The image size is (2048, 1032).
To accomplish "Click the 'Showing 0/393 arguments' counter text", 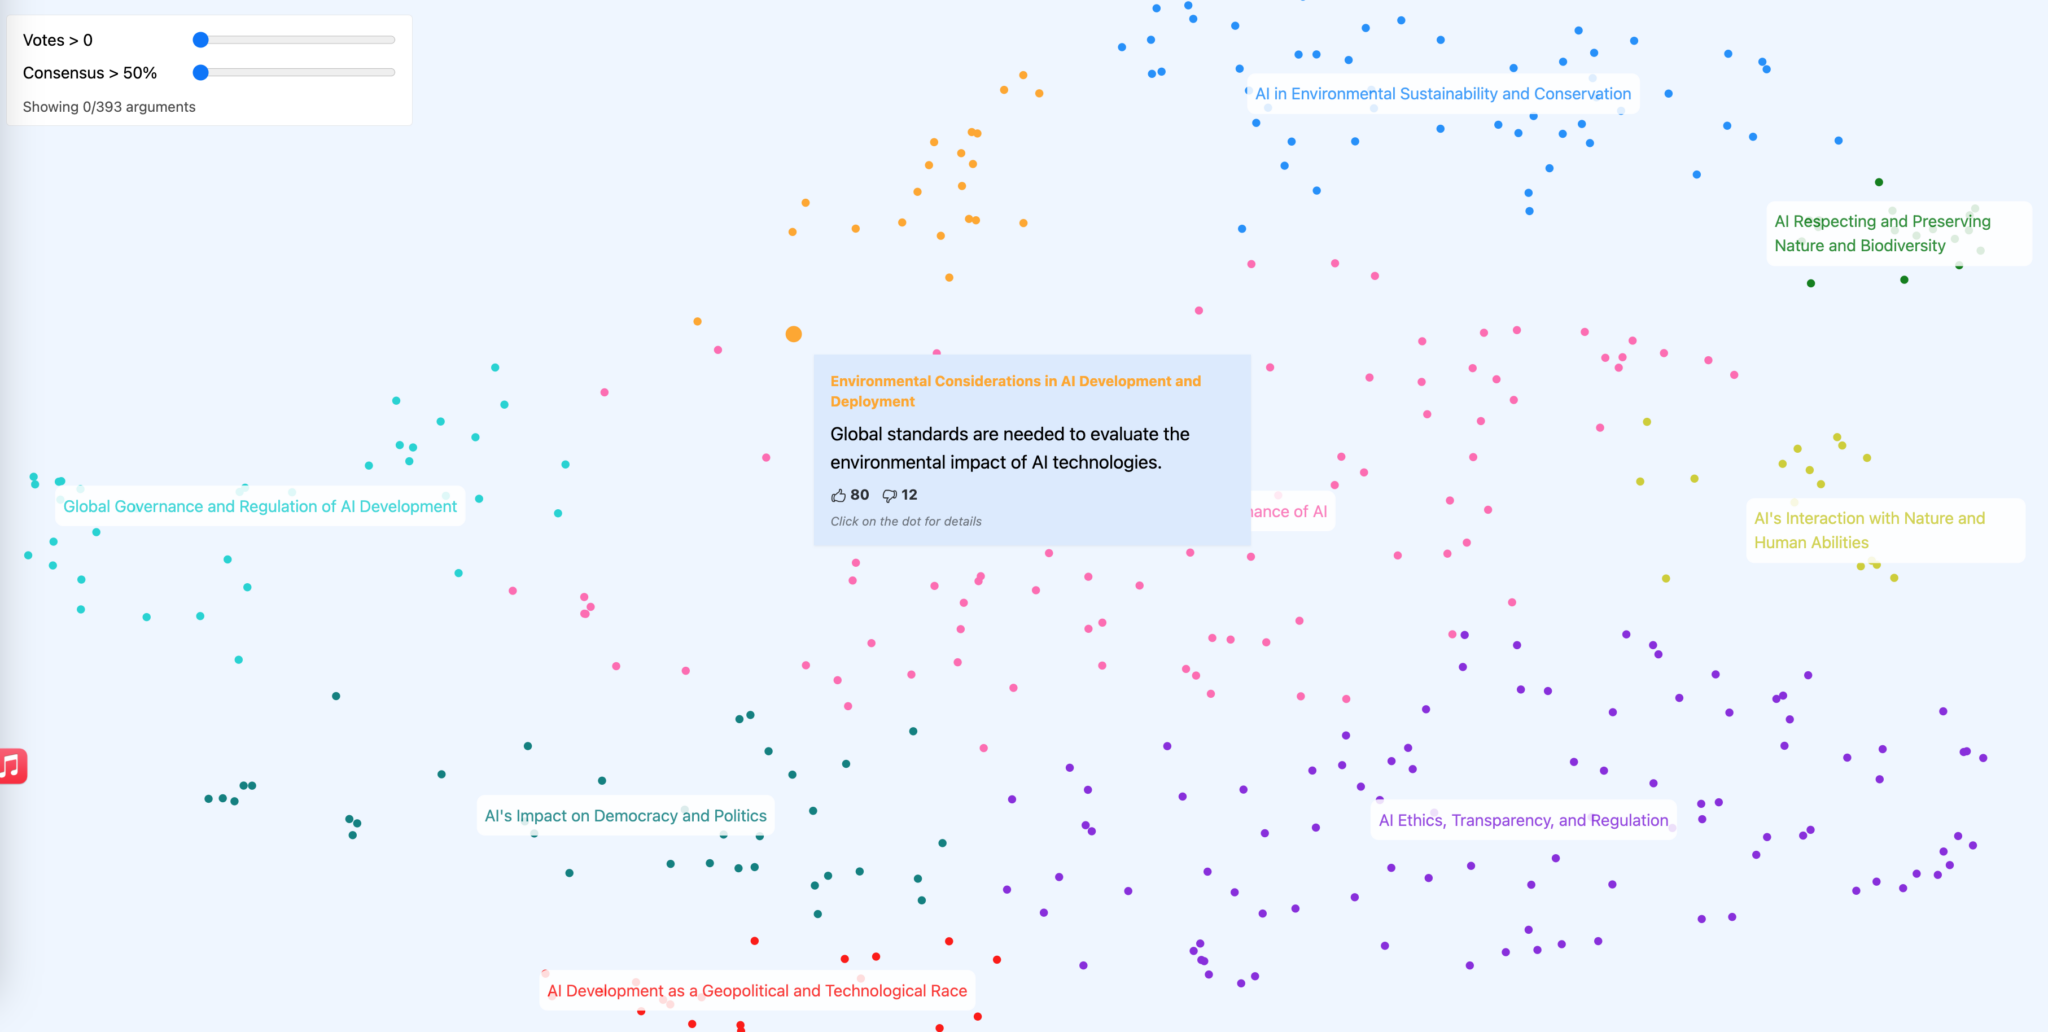I will coord(109,107).
